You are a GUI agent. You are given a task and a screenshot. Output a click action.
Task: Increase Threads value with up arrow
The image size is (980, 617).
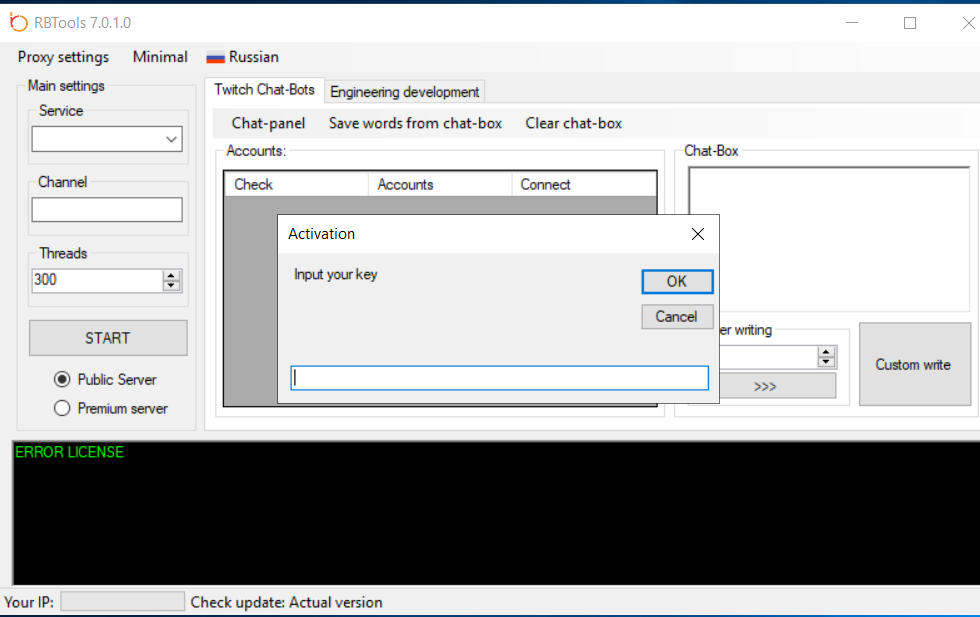[x=172, y=275]
